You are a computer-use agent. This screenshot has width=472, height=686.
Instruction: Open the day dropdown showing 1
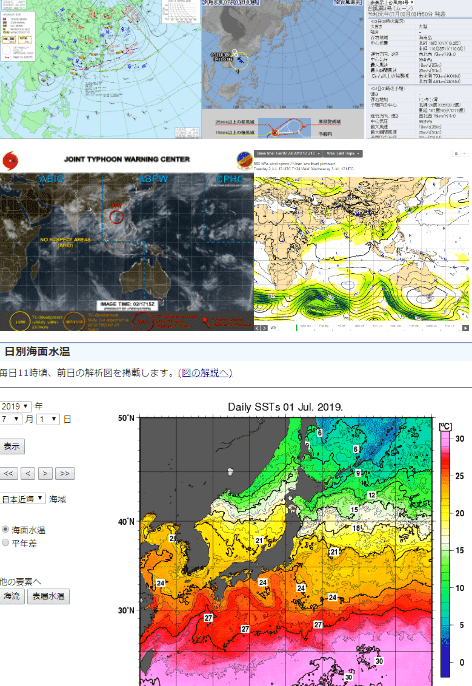pyautogui.click(x=48, y=419)
